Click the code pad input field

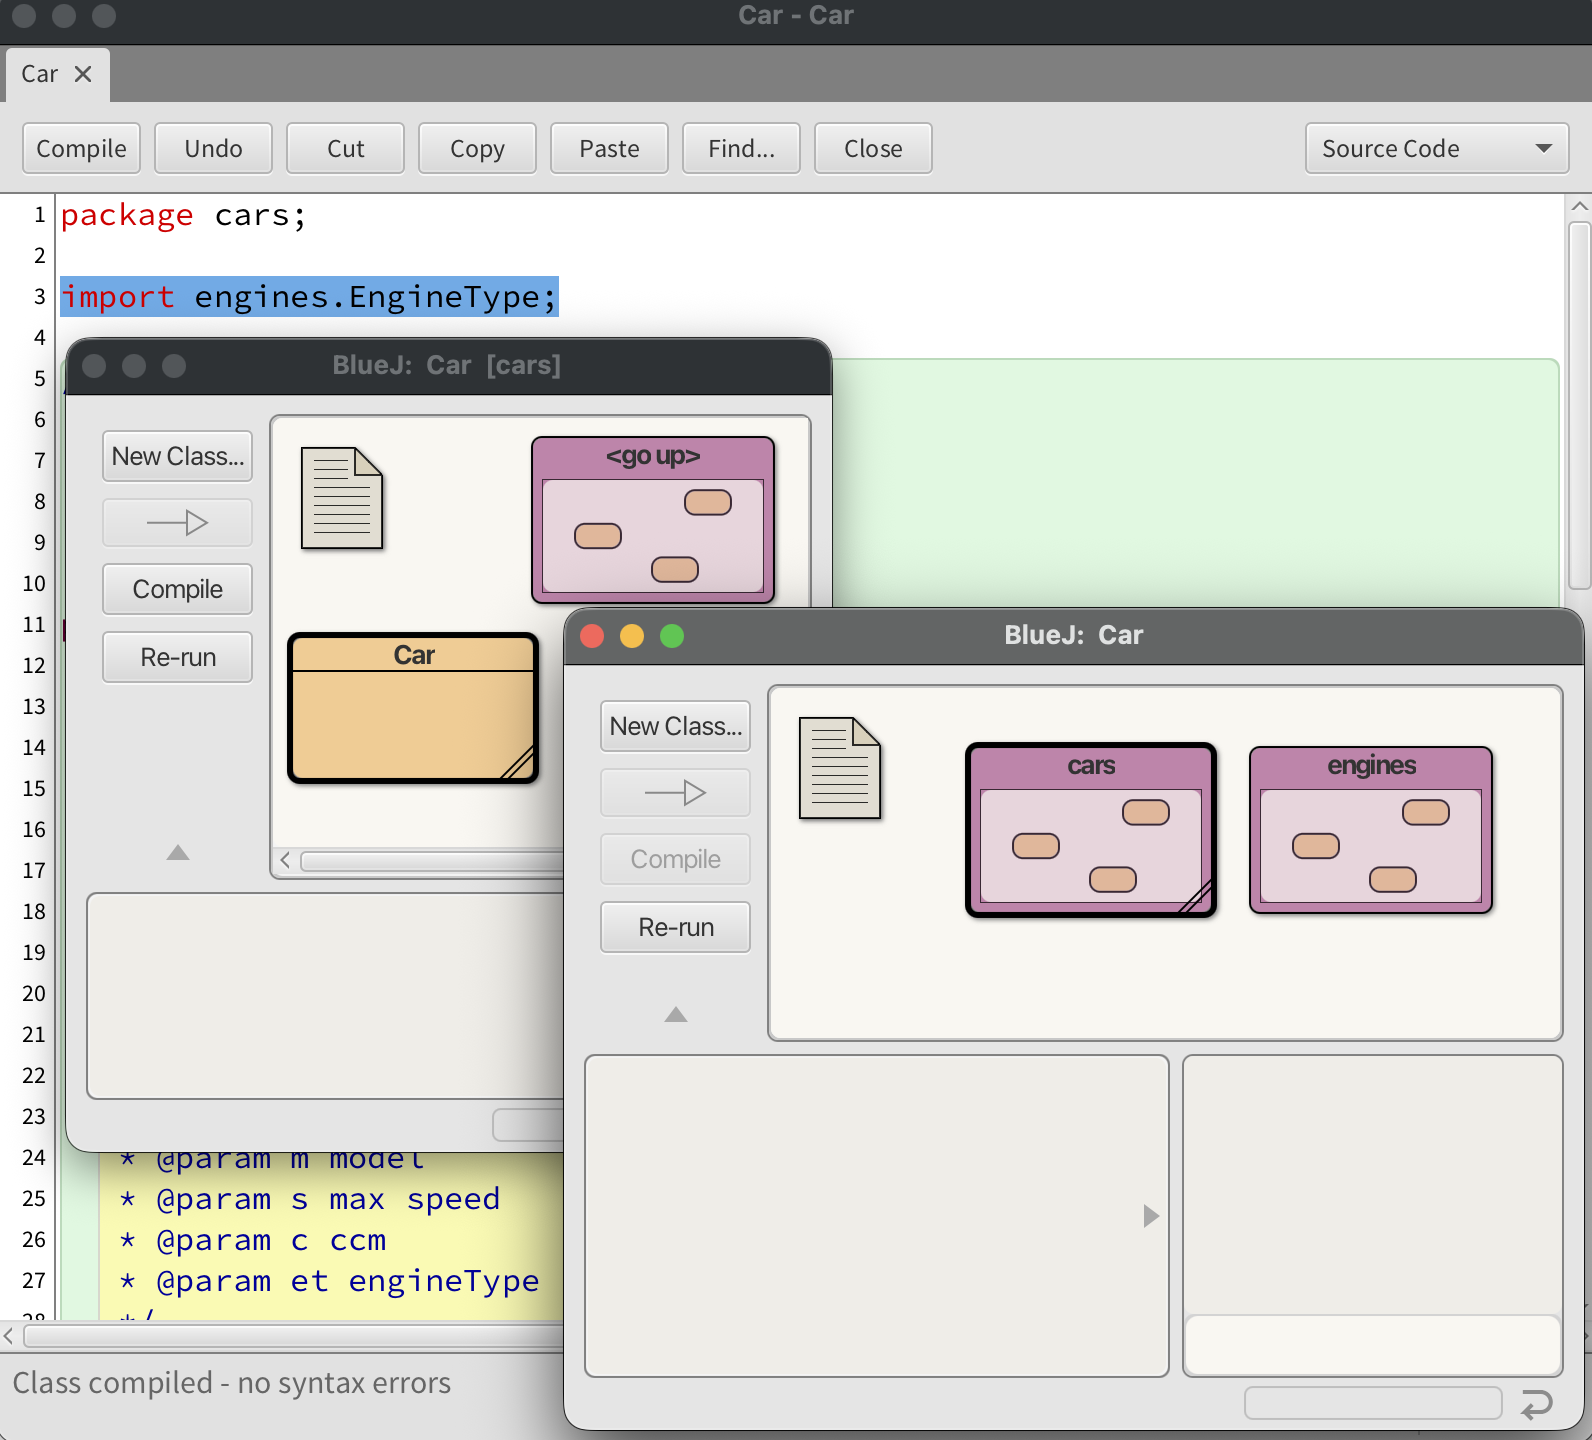(1372, 1345)
